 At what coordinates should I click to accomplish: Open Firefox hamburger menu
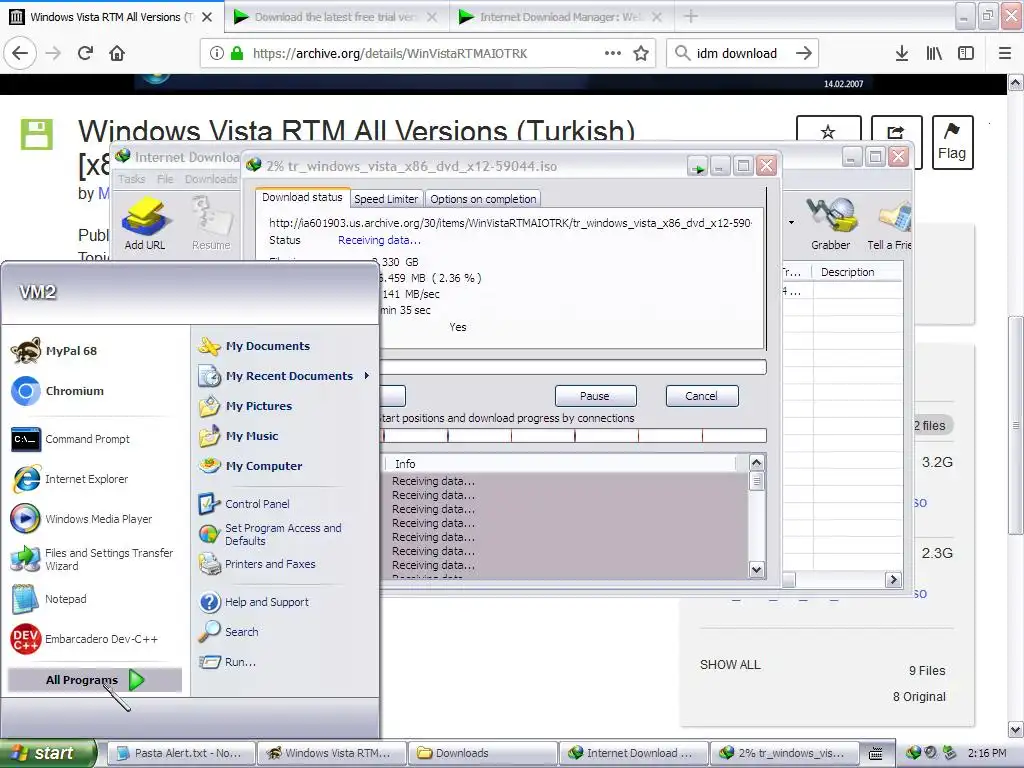click(1005, 53)
